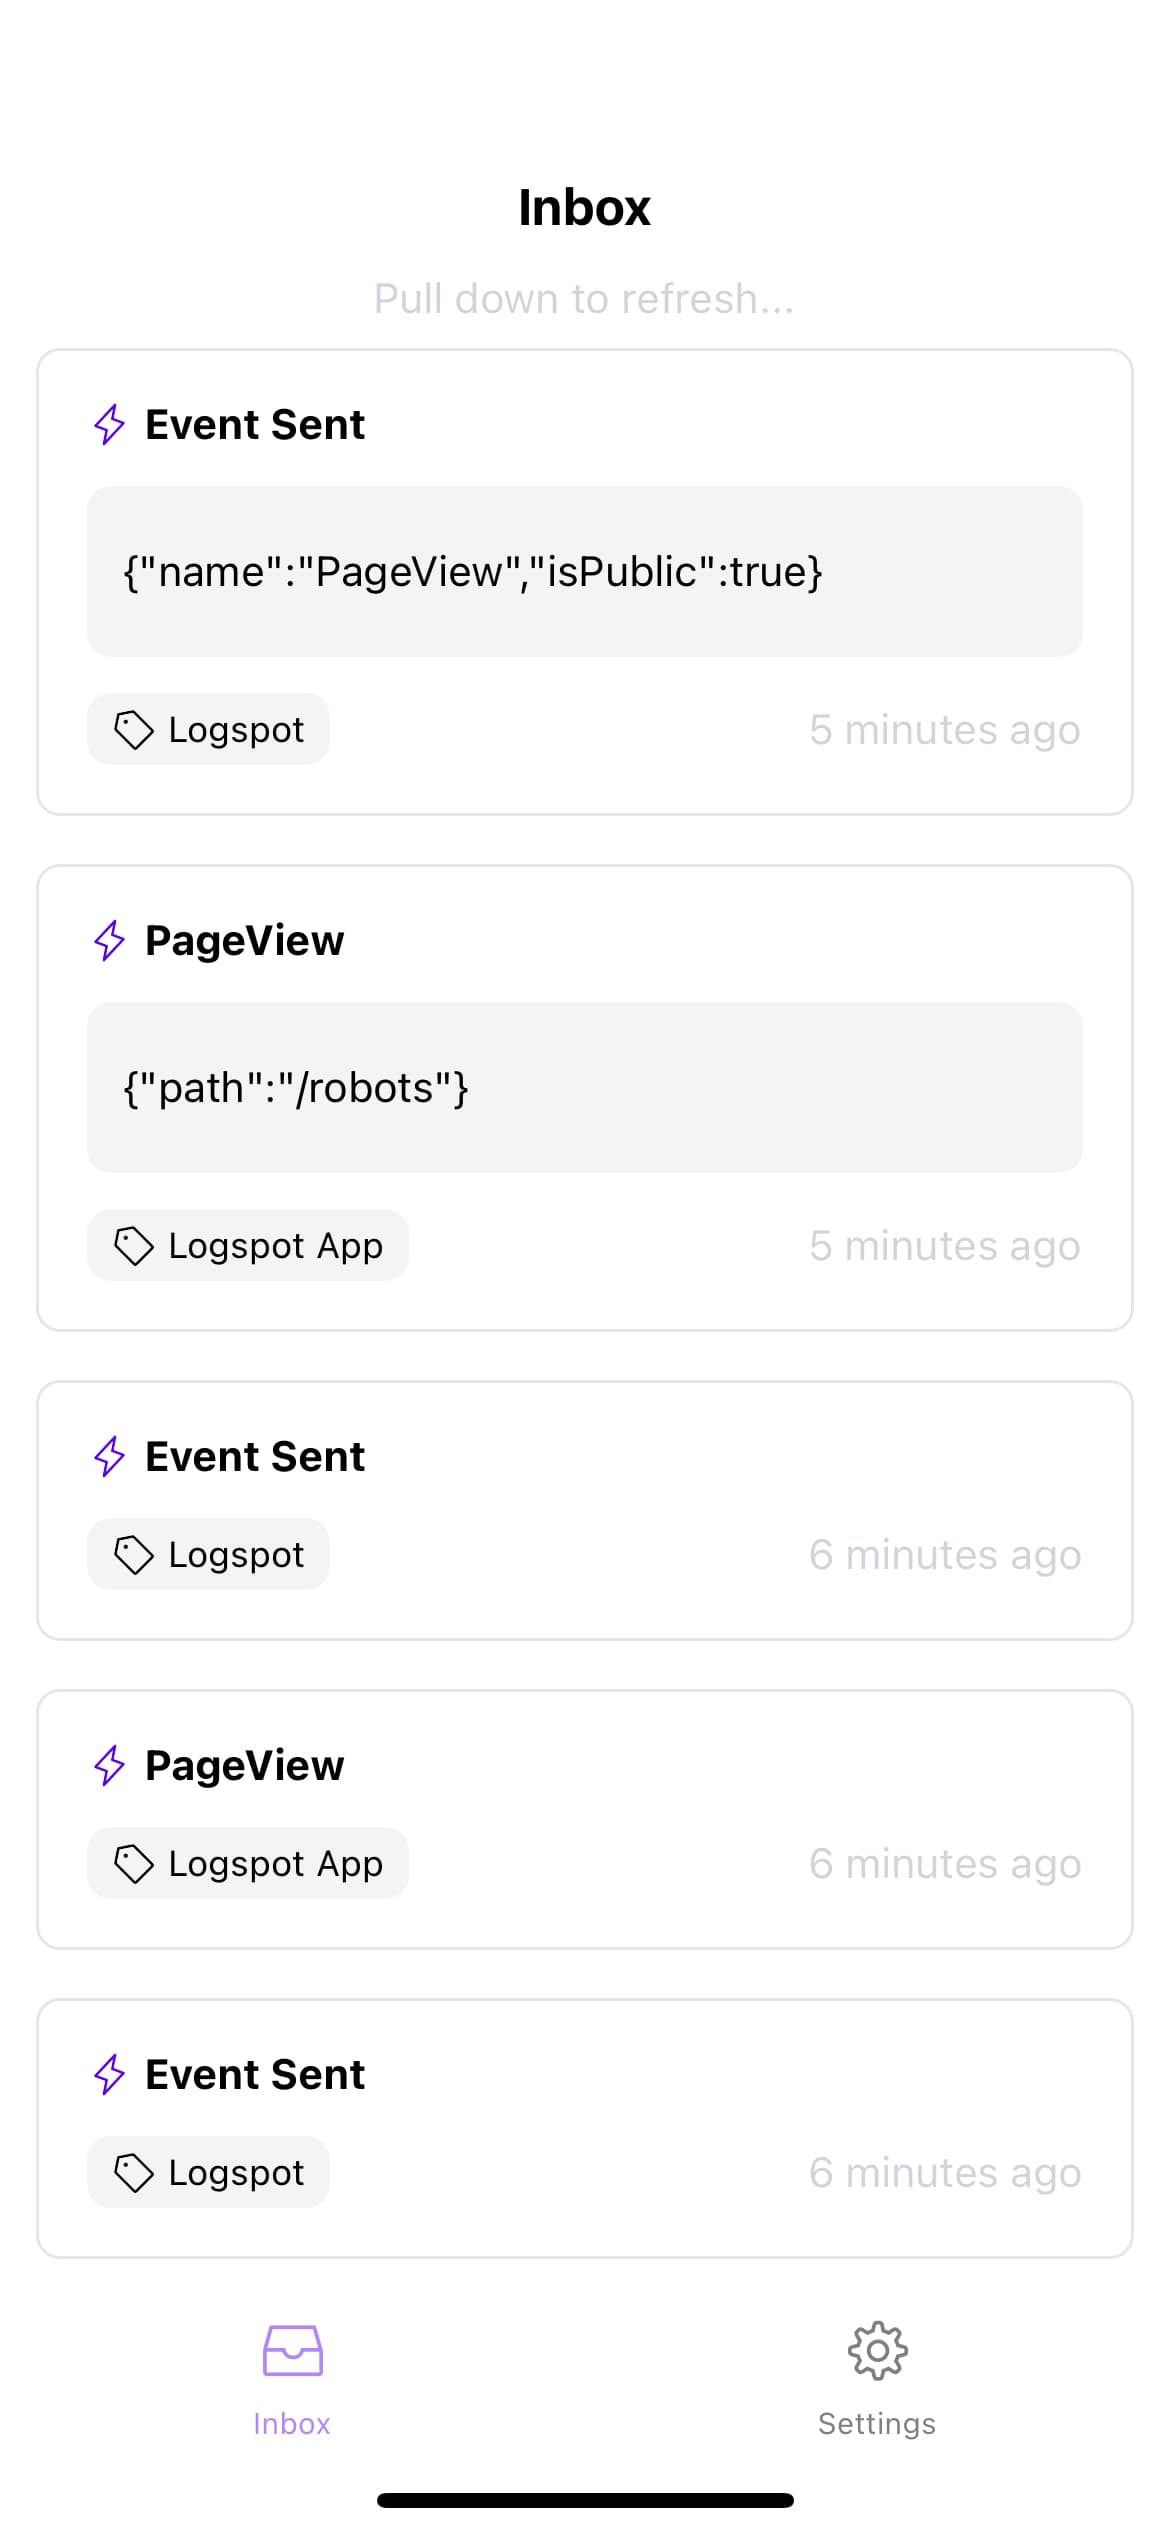Viewport: 1170px width, 2532px height.
Task: Click the tag icon on the 6-minutes-ago Logspot App label
Action: [134, 1863]
